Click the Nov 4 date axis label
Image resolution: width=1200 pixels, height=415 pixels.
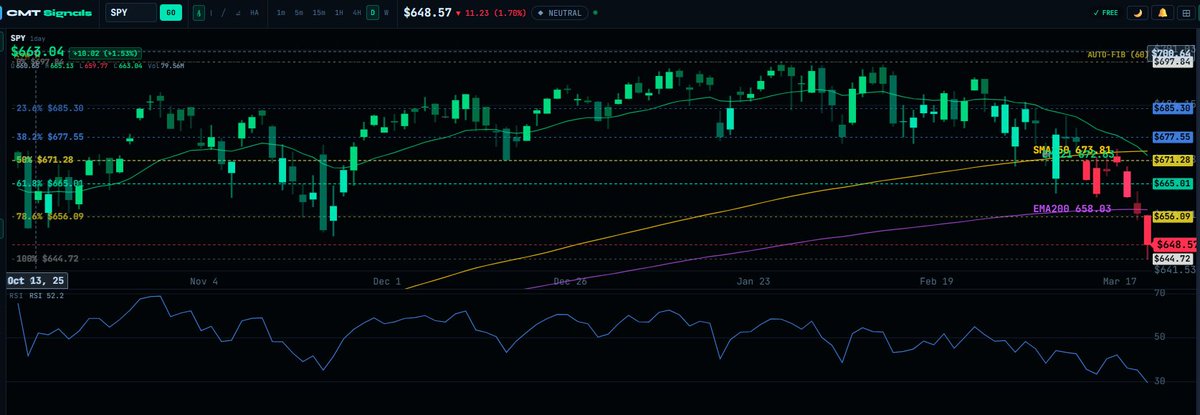[203, 283]
